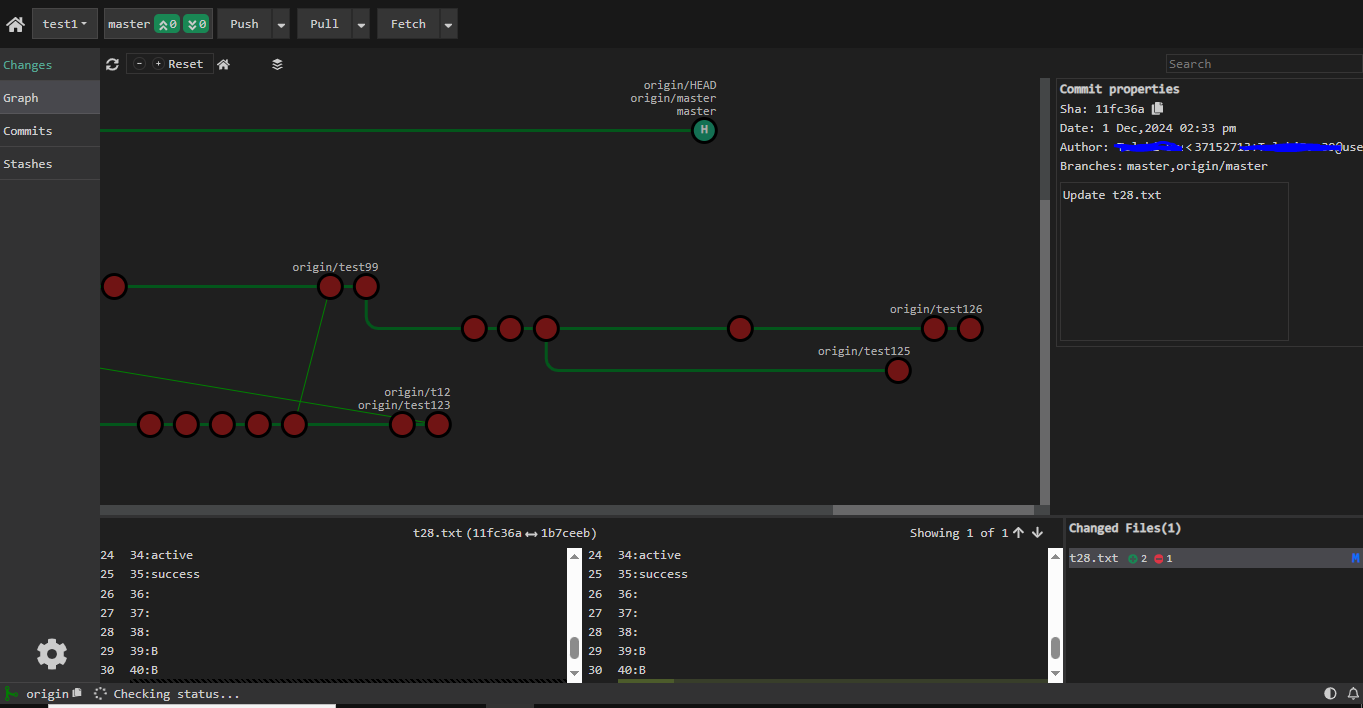Click the commit message Update t28.txt

click(x=1112, y=195)
